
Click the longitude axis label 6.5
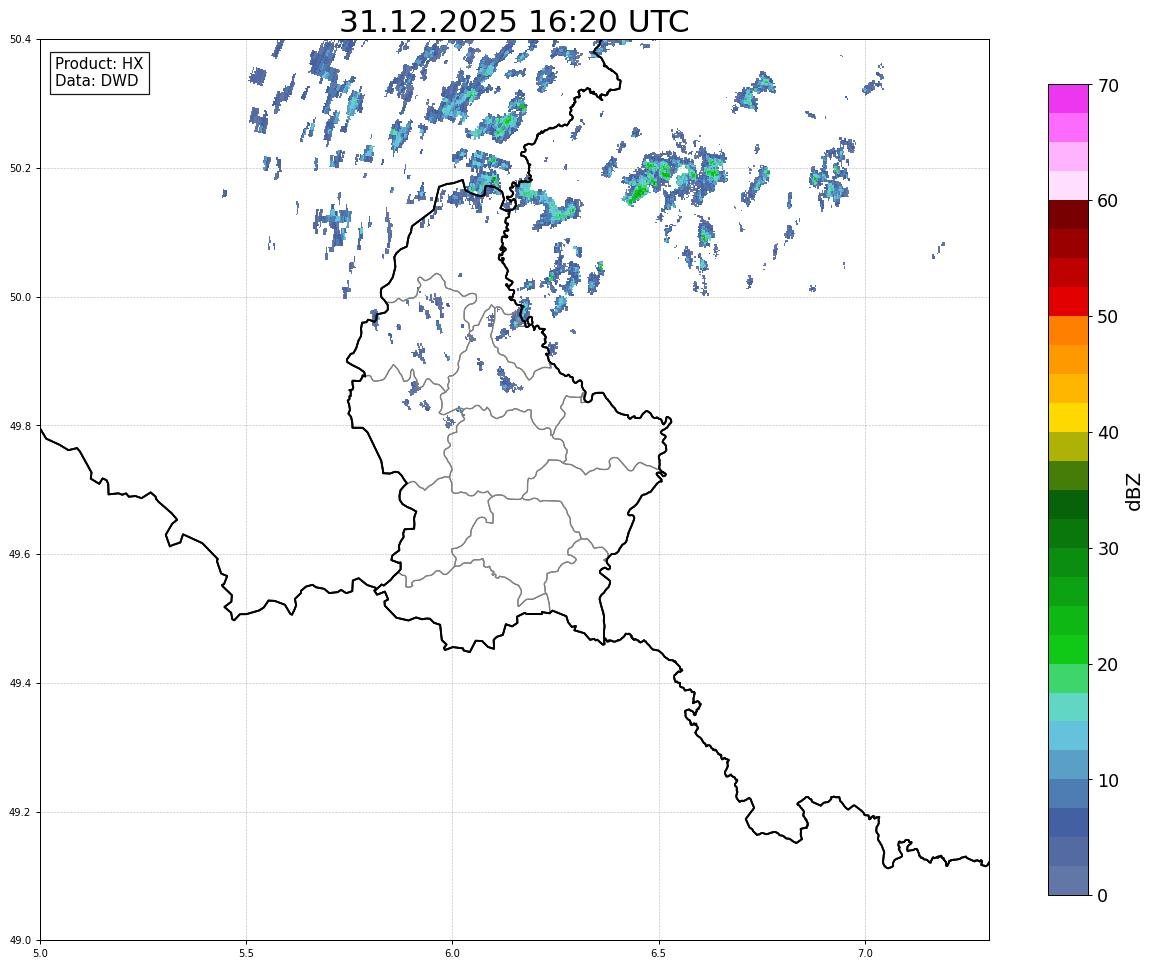[659, 953]
